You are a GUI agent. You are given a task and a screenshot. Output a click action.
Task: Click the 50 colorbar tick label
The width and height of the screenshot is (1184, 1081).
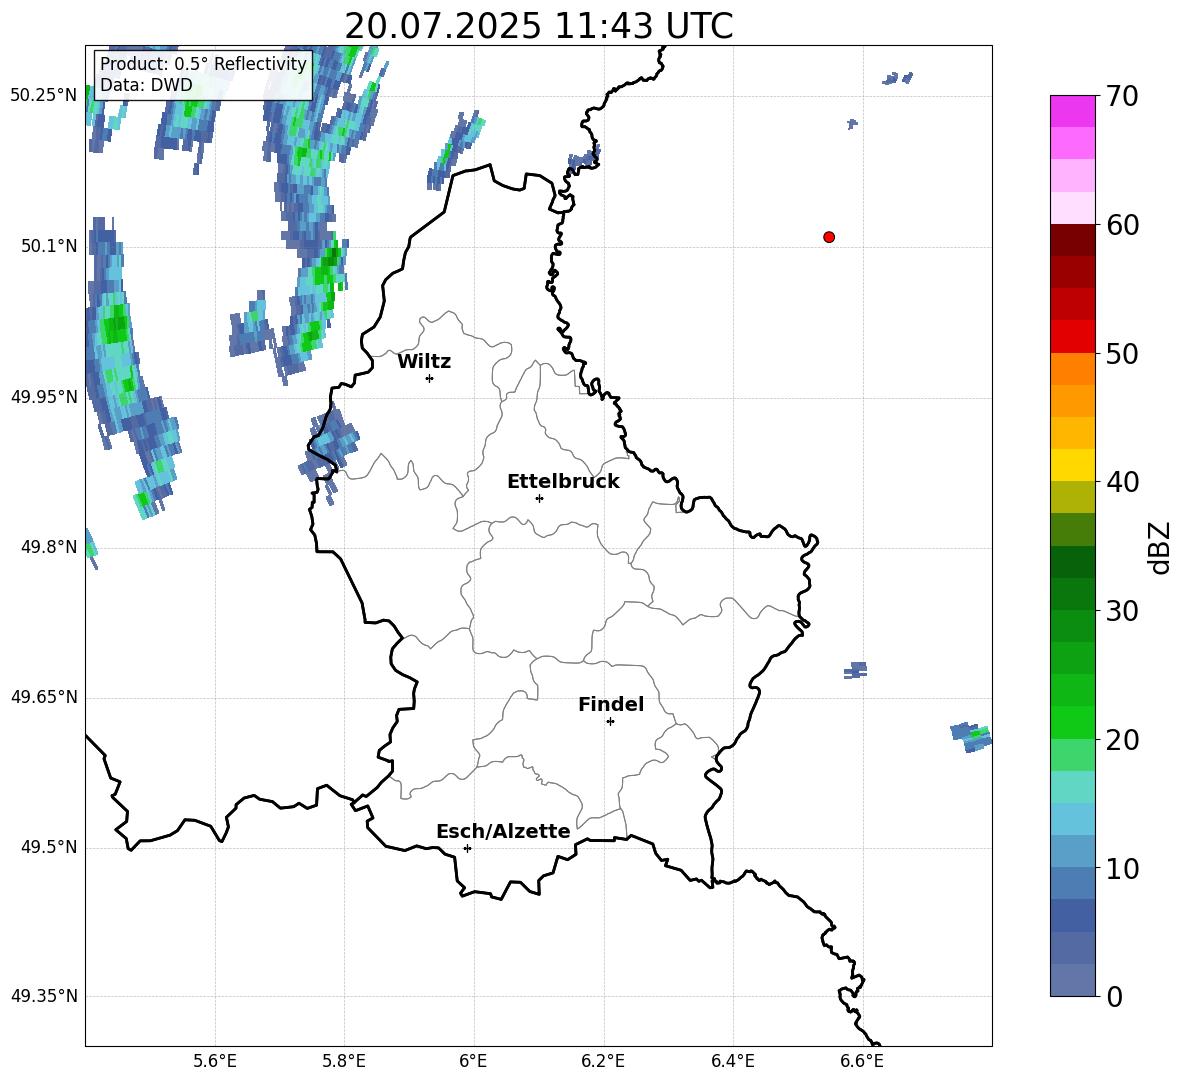1122,354
